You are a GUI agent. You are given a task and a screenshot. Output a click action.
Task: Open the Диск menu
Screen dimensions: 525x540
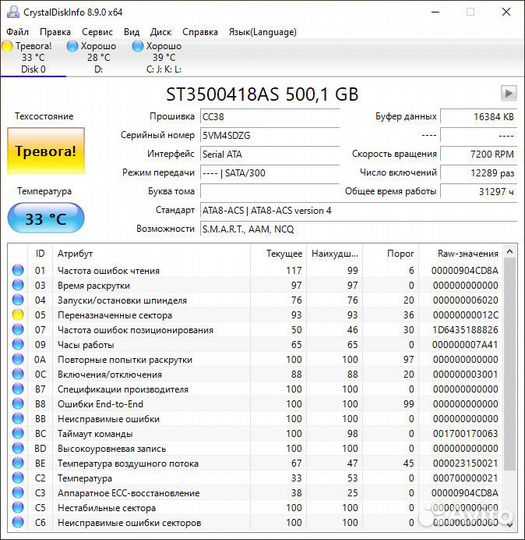tap(161, 32)
